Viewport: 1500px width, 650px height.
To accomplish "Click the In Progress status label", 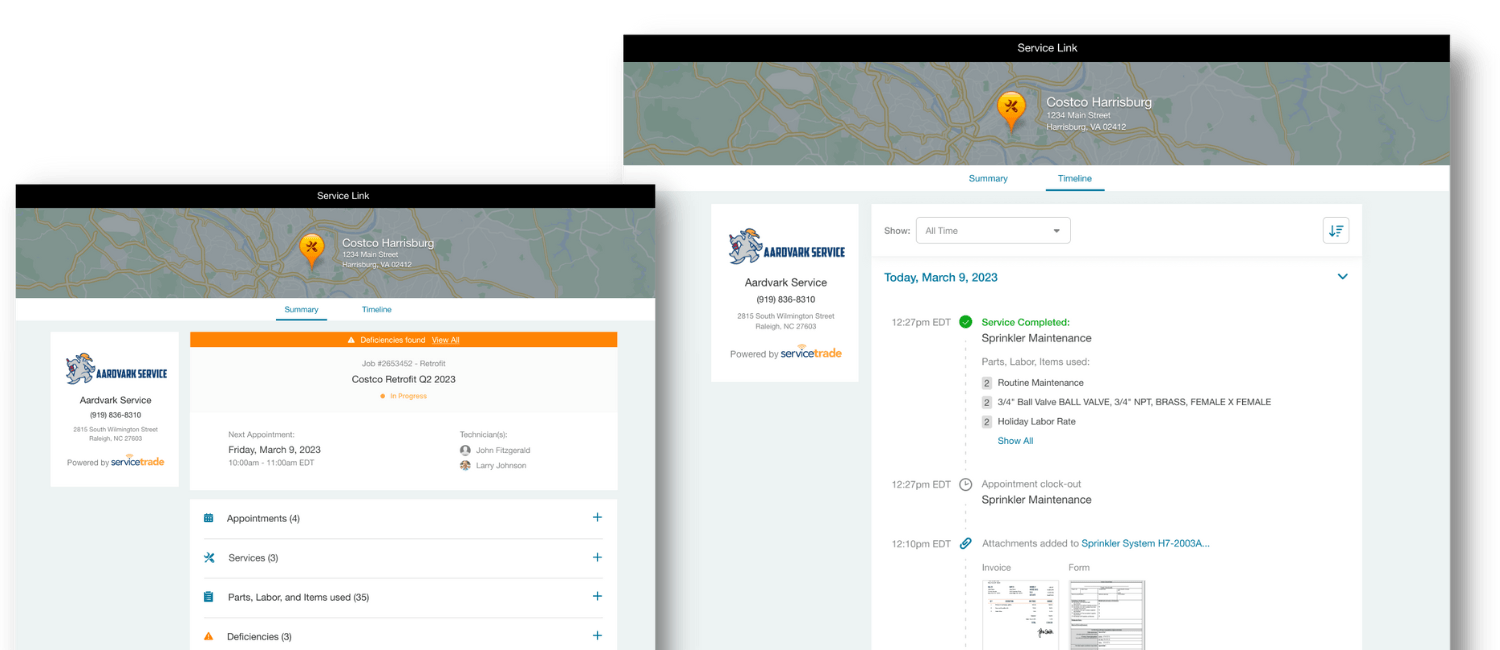I will tap(408, 396).
